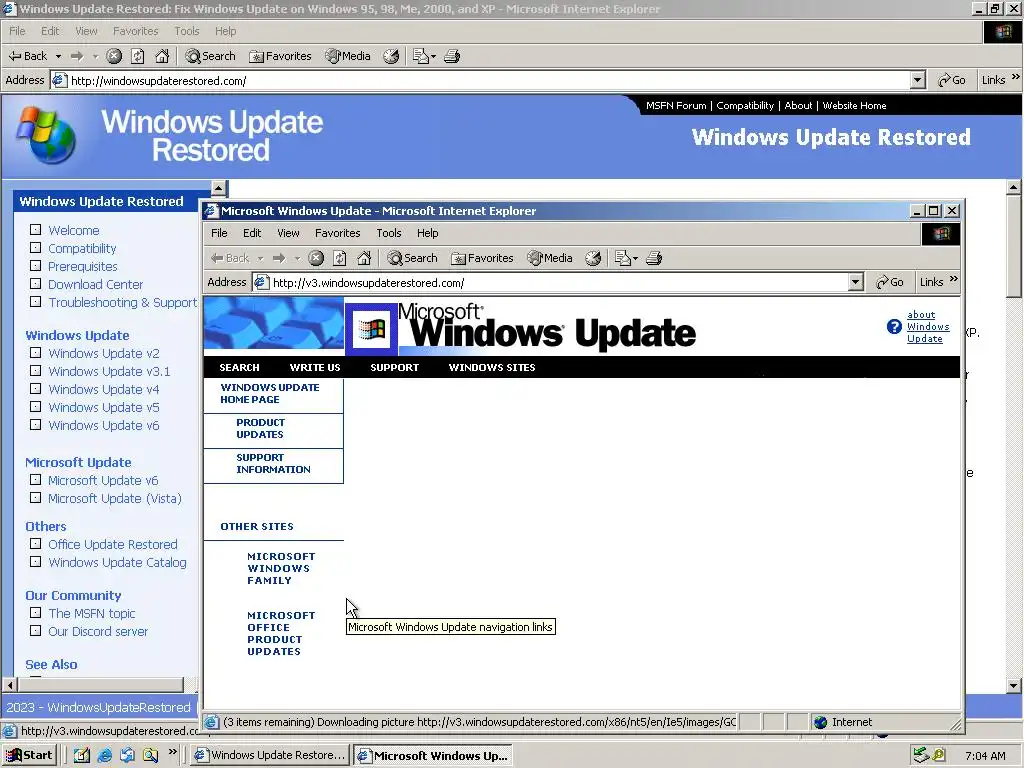
Task: Click MICROSOFT WINDOWS FAMILY link
Action: (x=281, y=568)
